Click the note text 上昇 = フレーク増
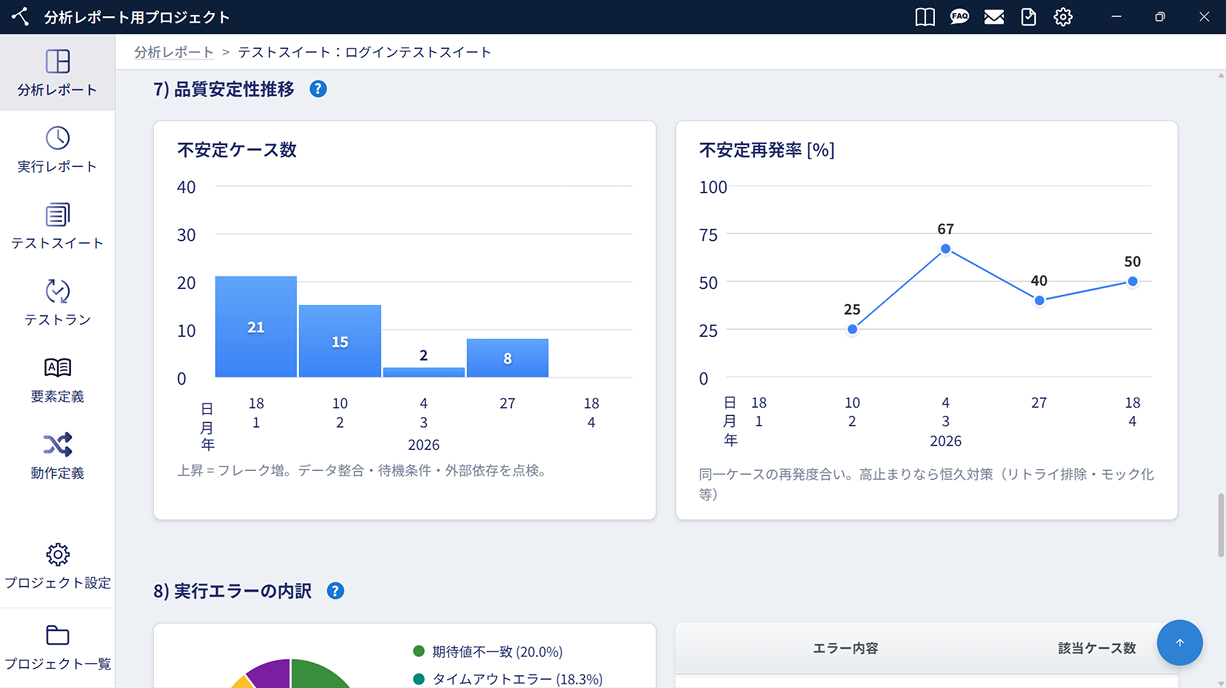This screenshot has width=1226, height=688. [362, 470]
